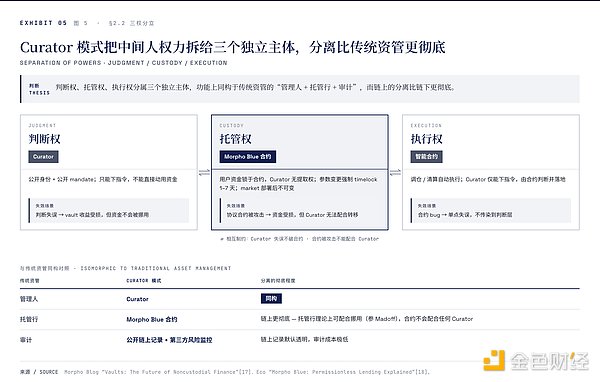Click the bidirectional arrows between 判断权 and 托管权 cards
Screen dimensions: 600x382
tap(204, 173)
